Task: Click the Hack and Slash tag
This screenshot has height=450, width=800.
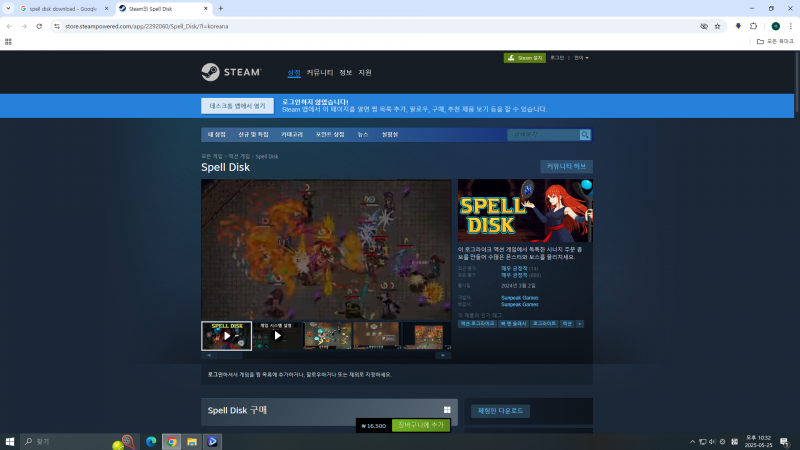Action: pos(513,324)
